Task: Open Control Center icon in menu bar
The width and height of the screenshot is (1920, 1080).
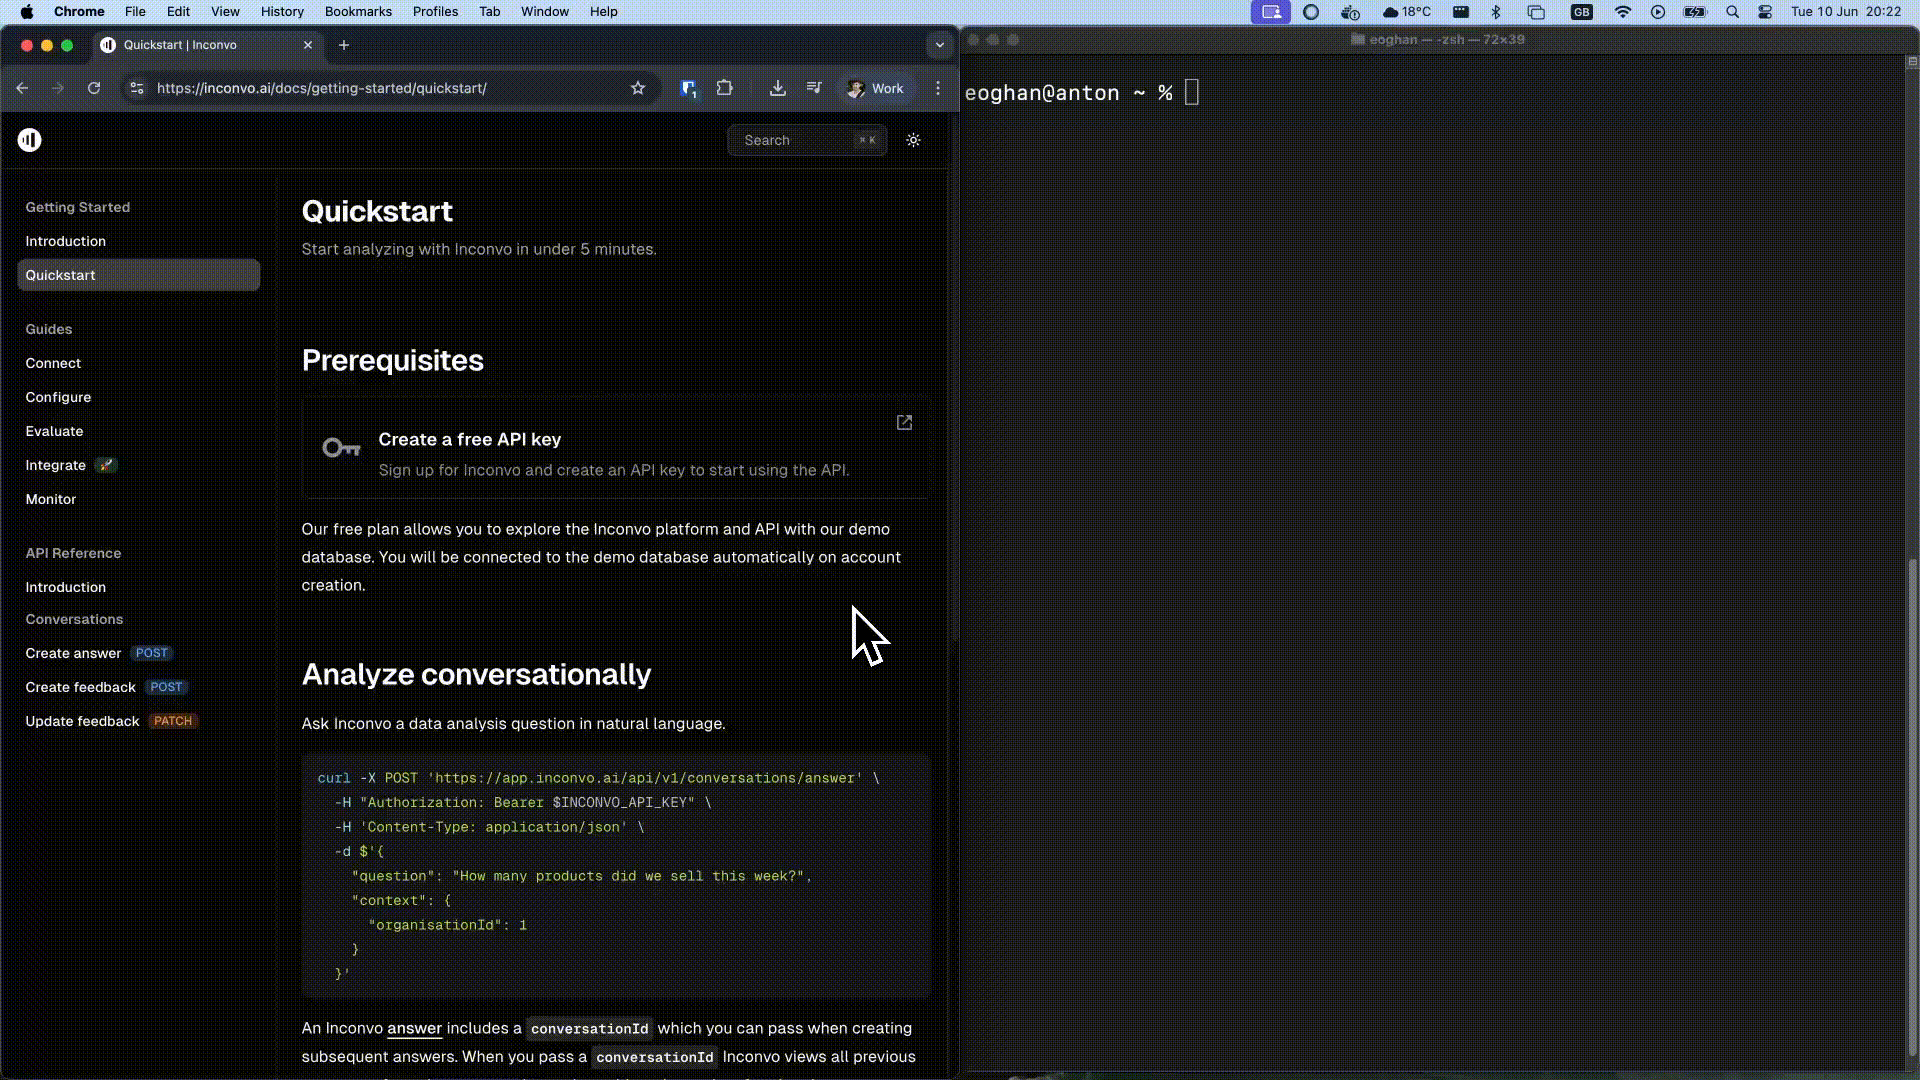Action: coord(1765,12)
